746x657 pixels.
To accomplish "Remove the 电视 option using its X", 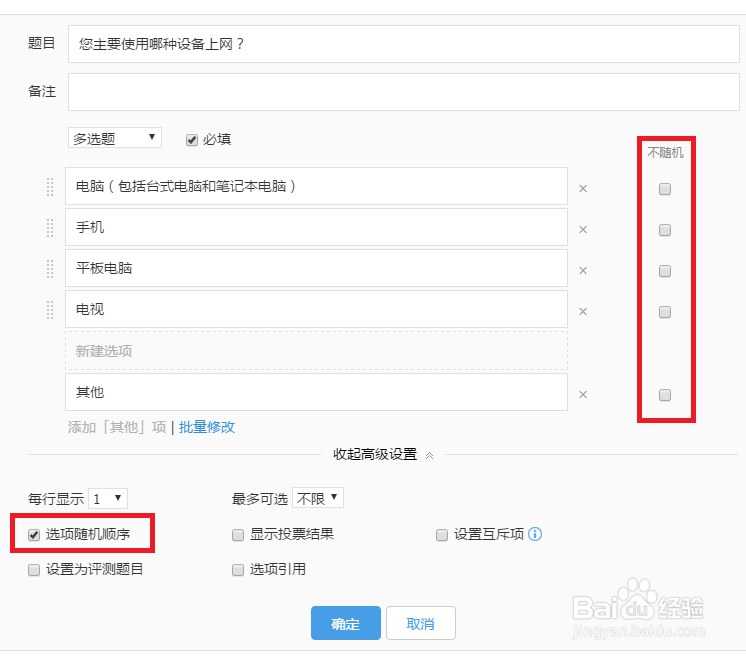I will pos(583,312).
